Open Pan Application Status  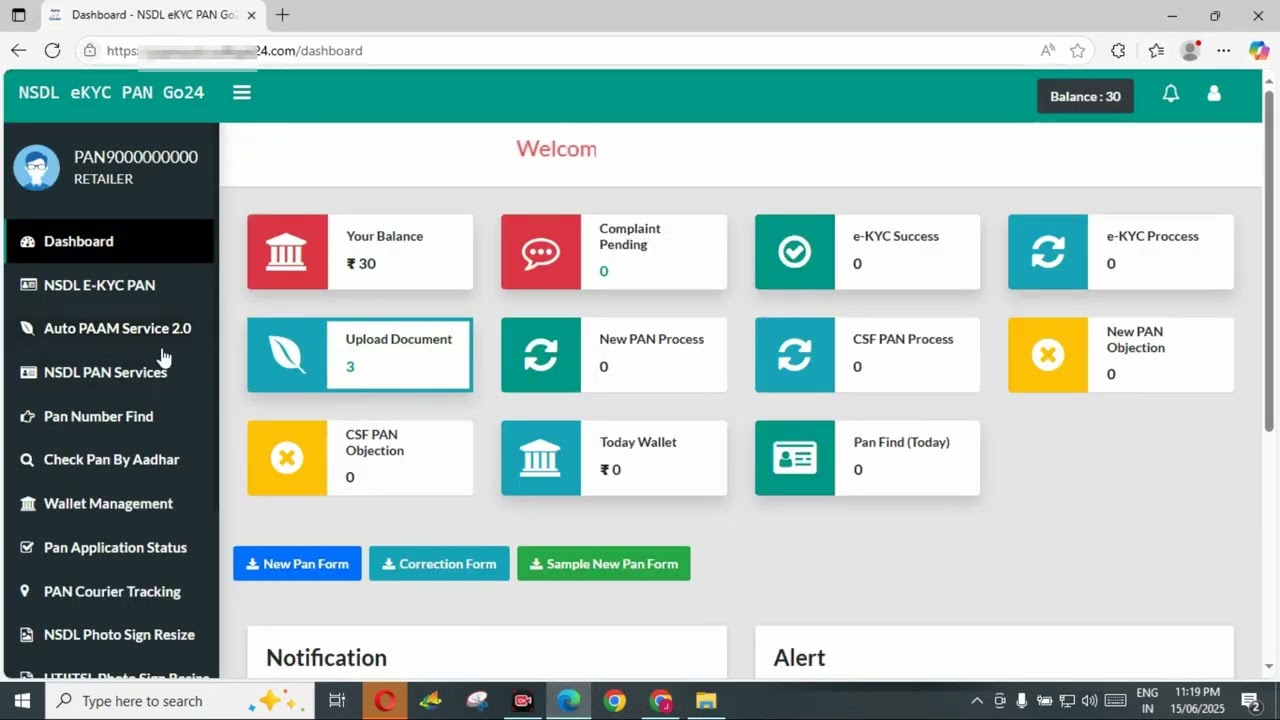(109, 548)
